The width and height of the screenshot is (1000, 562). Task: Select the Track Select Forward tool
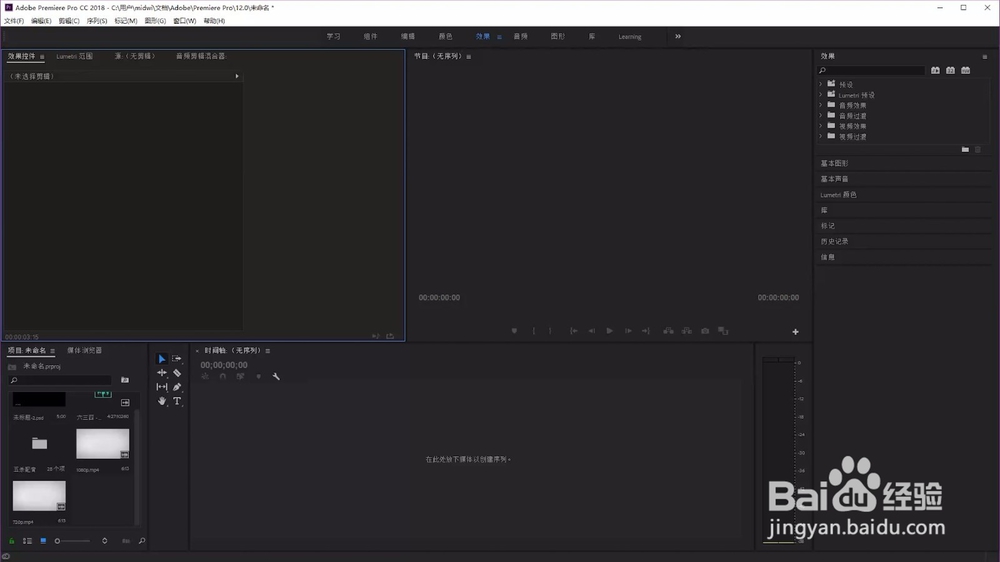pos(177,359)
